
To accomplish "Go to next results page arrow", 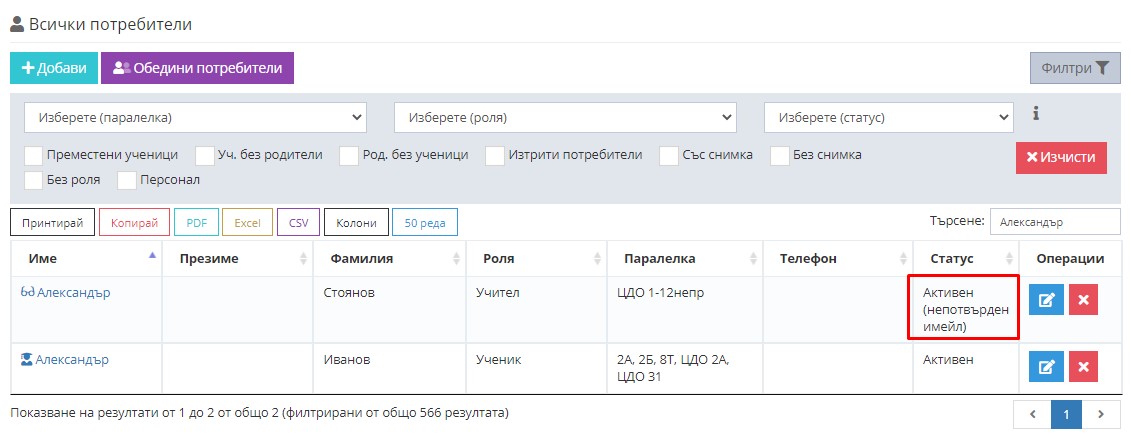I will coord(1100,414).
